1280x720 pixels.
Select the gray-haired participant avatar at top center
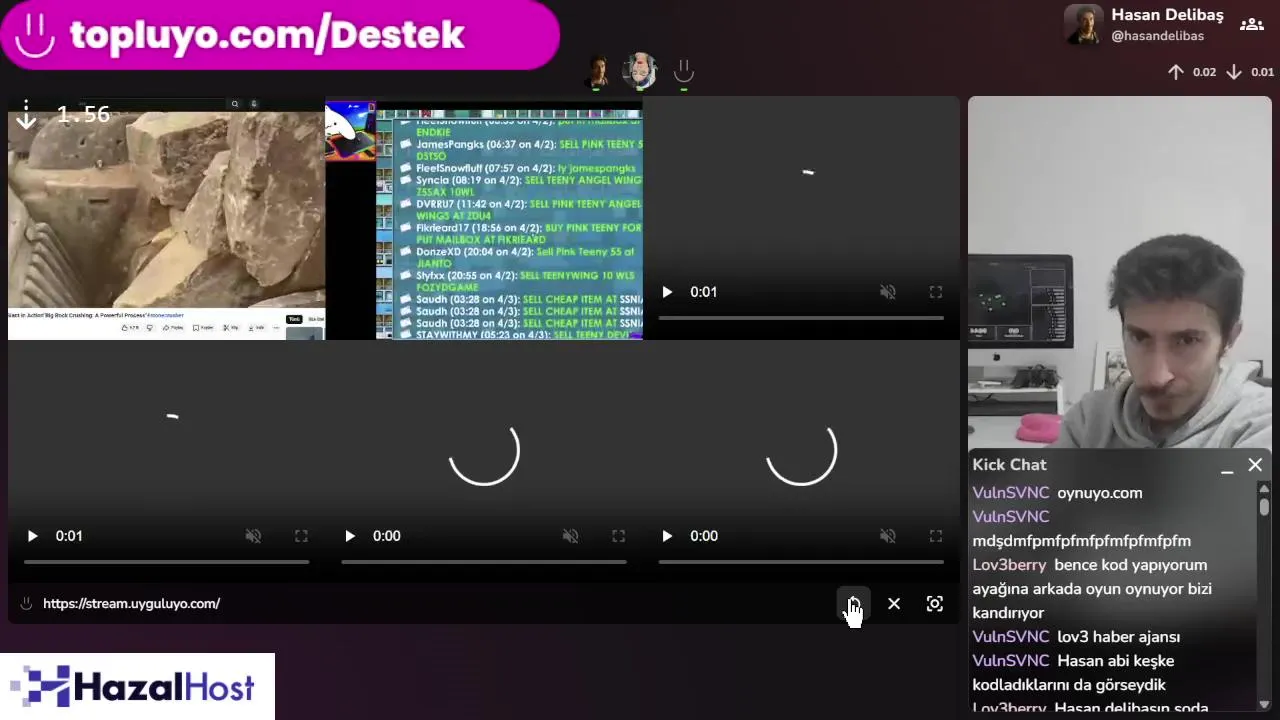click(640, 71)
